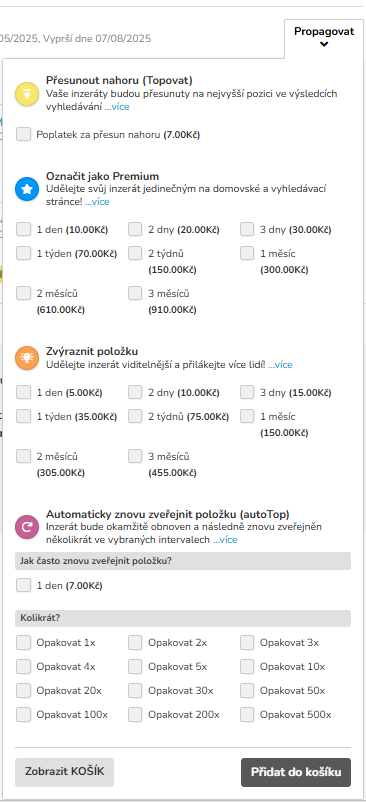
Task: Click the yellow Topovat arrow icon
Action: [x=27, y=94]
